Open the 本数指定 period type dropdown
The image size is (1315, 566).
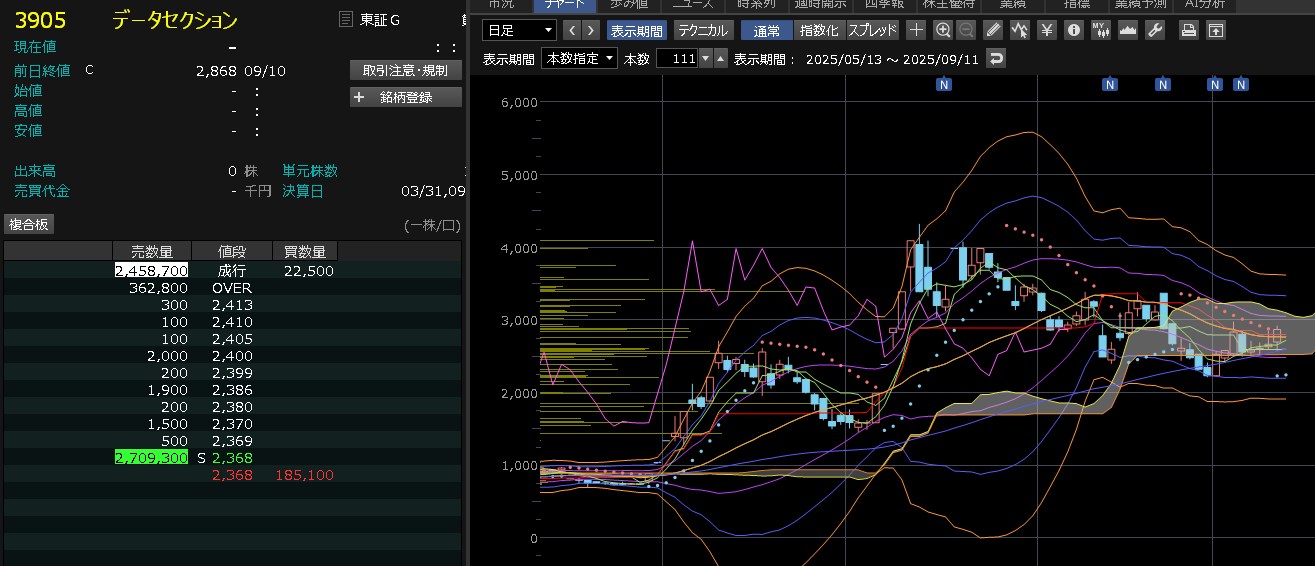579,59
